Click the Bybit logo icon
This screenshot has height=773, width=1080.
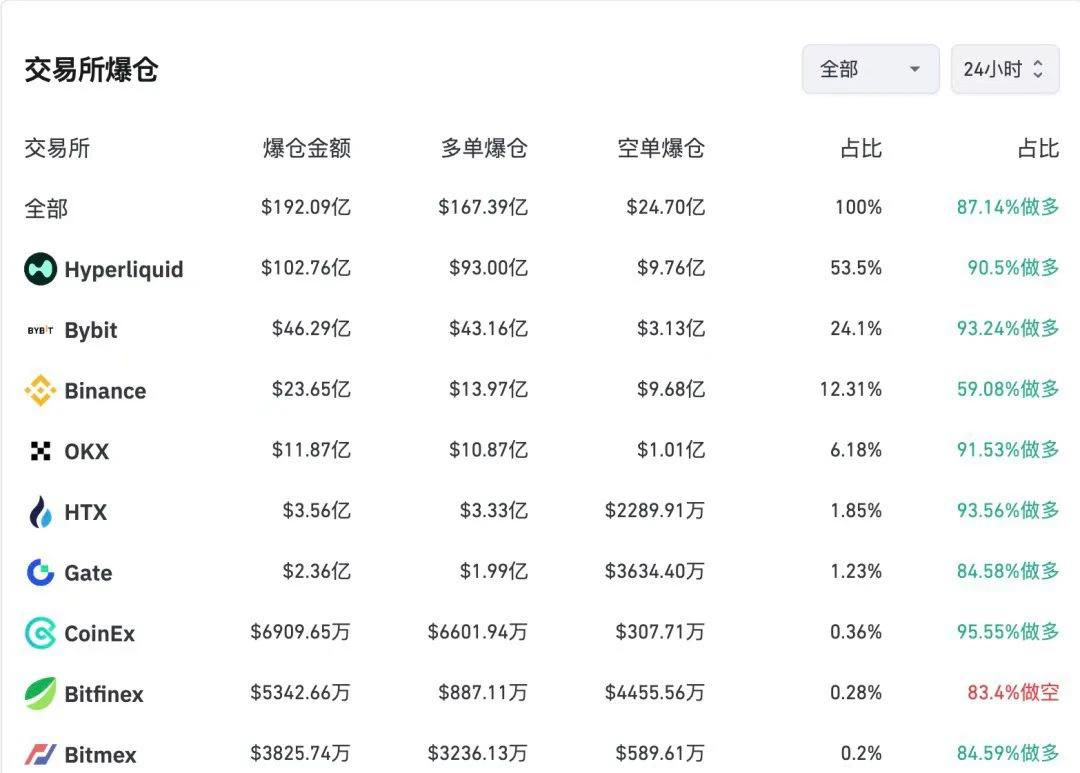click(x=41, y=331)
